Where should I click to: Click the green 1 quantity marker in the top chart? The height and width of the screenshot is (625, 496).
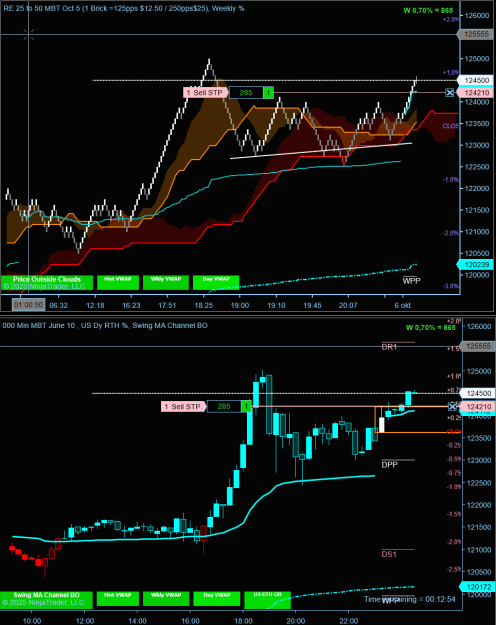[x=268, y=92]
